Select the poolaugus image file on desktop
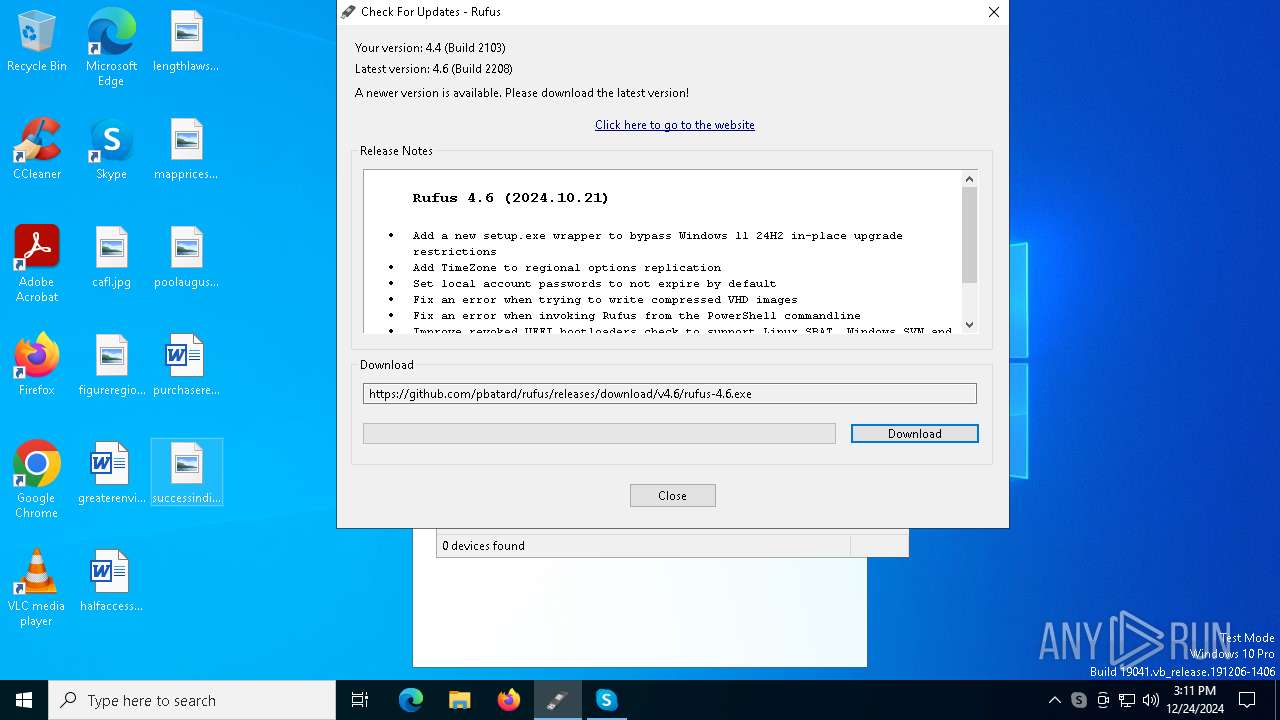 pos(186,258)
